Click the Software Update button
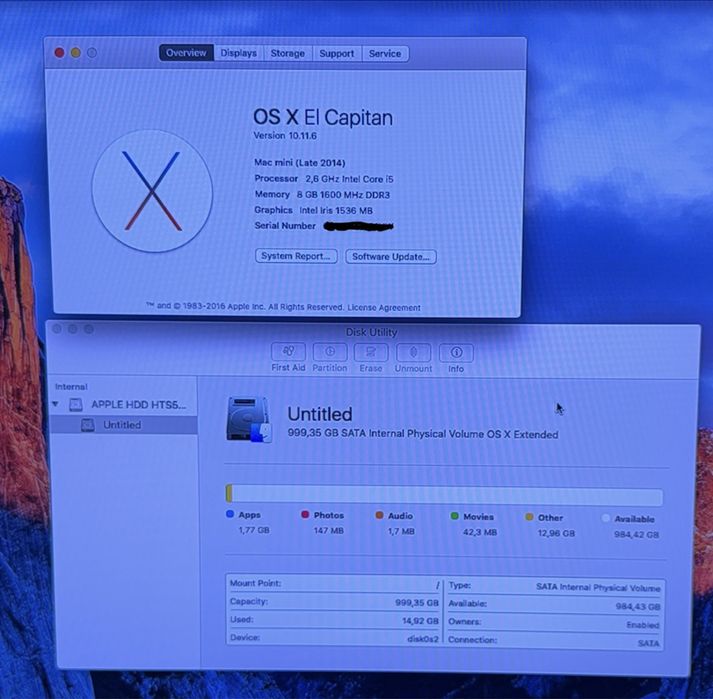The image size is (713, 699). click(x=391, y=256)
